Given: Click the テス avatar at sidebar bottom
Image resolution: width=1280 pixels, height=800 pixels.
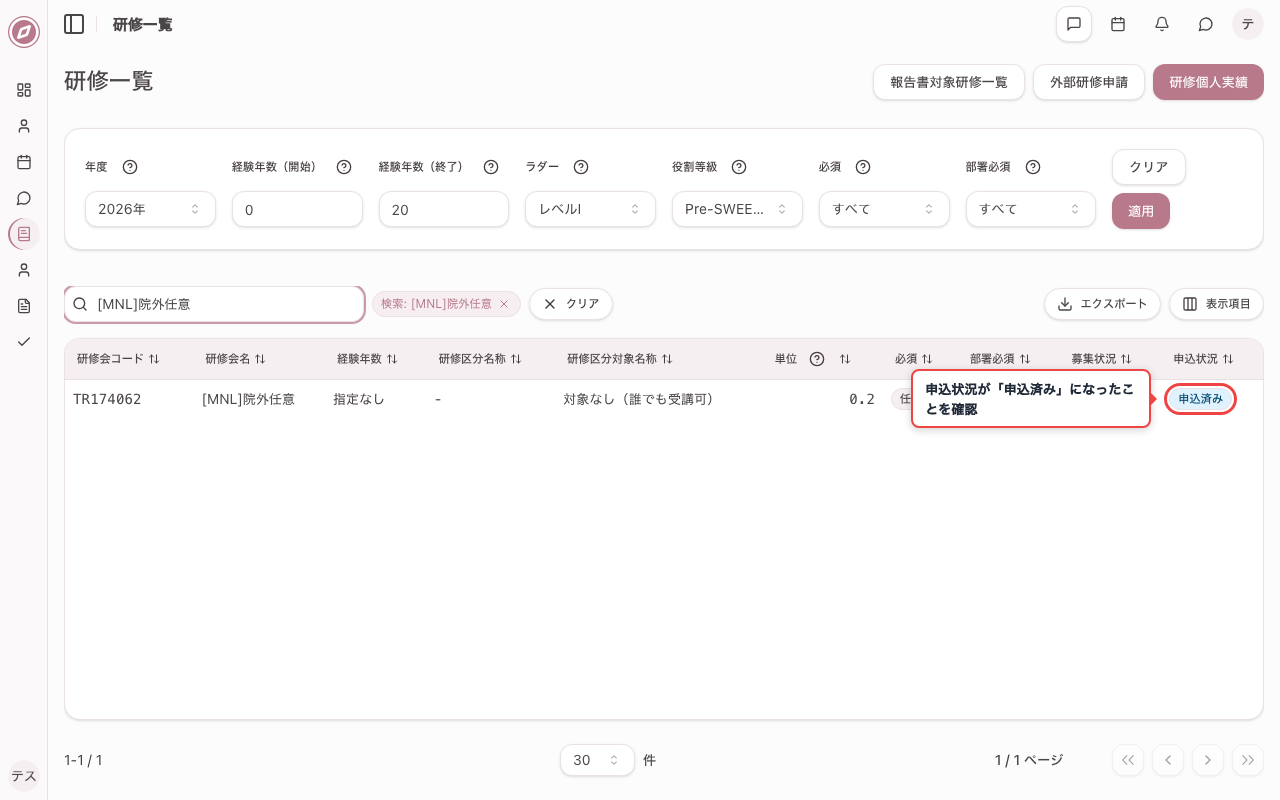Looking at the screenshot, I should coord(24,776).
